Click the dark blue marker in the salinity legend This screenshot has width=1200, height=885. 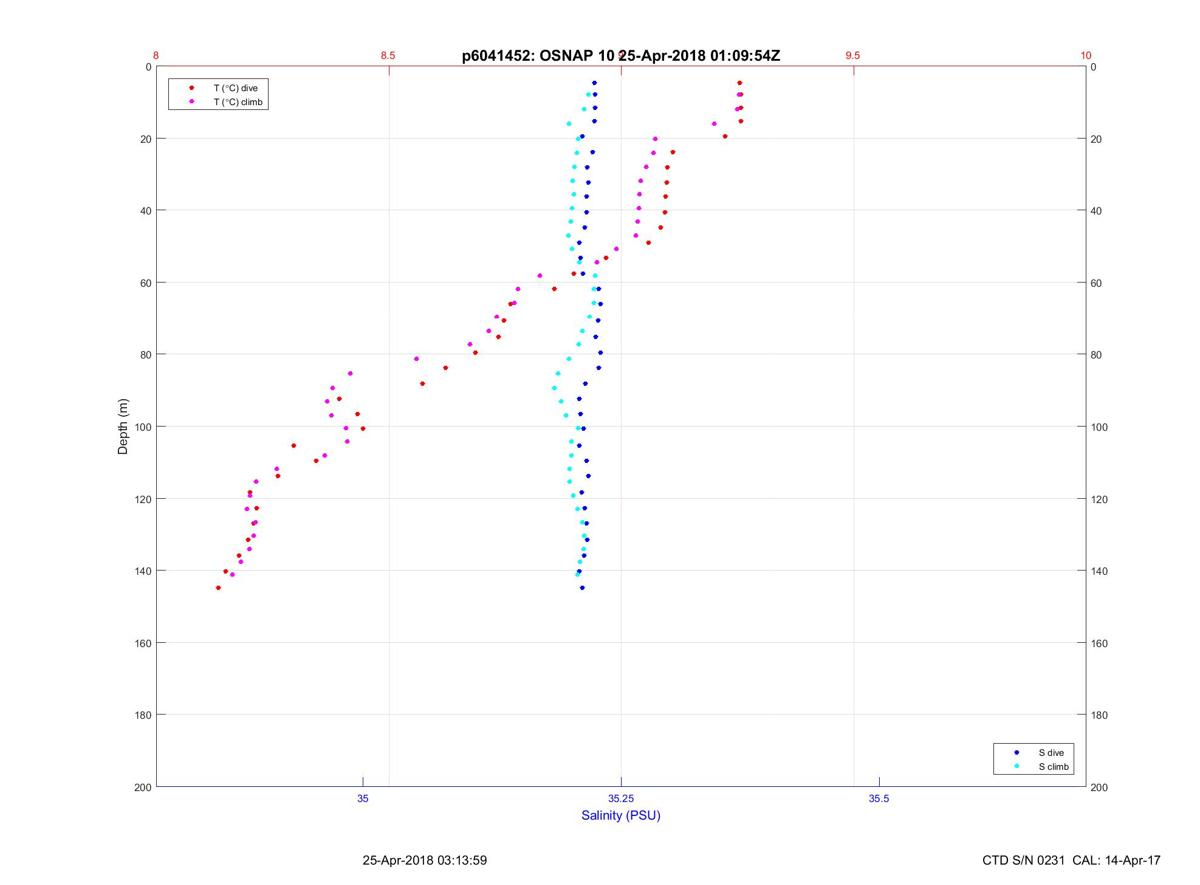(1017, 752)
